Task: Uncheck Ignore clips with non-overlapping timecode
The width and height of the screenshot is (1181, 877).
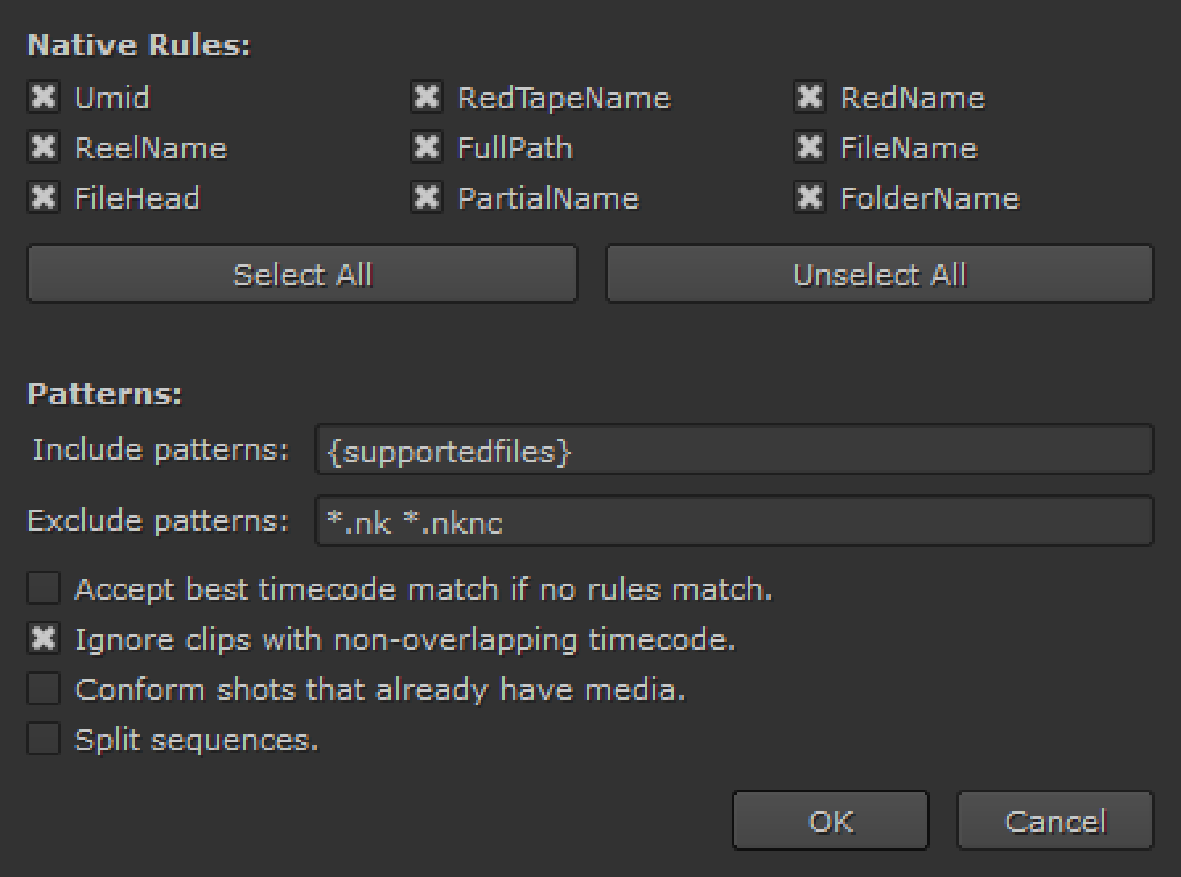Action: coord(43,640)
